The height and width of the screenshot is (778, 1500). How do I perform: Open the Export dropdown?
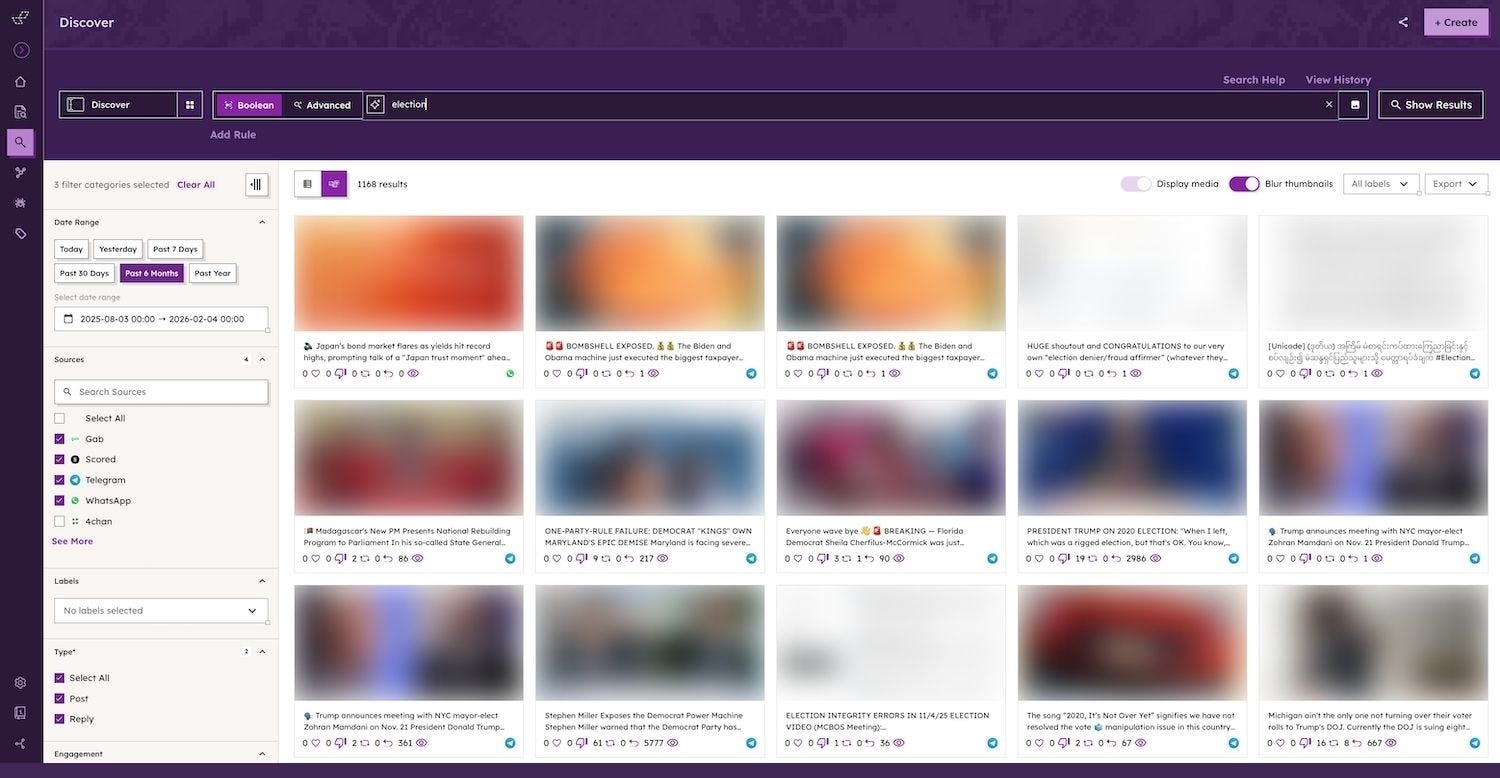point(1453,184)
